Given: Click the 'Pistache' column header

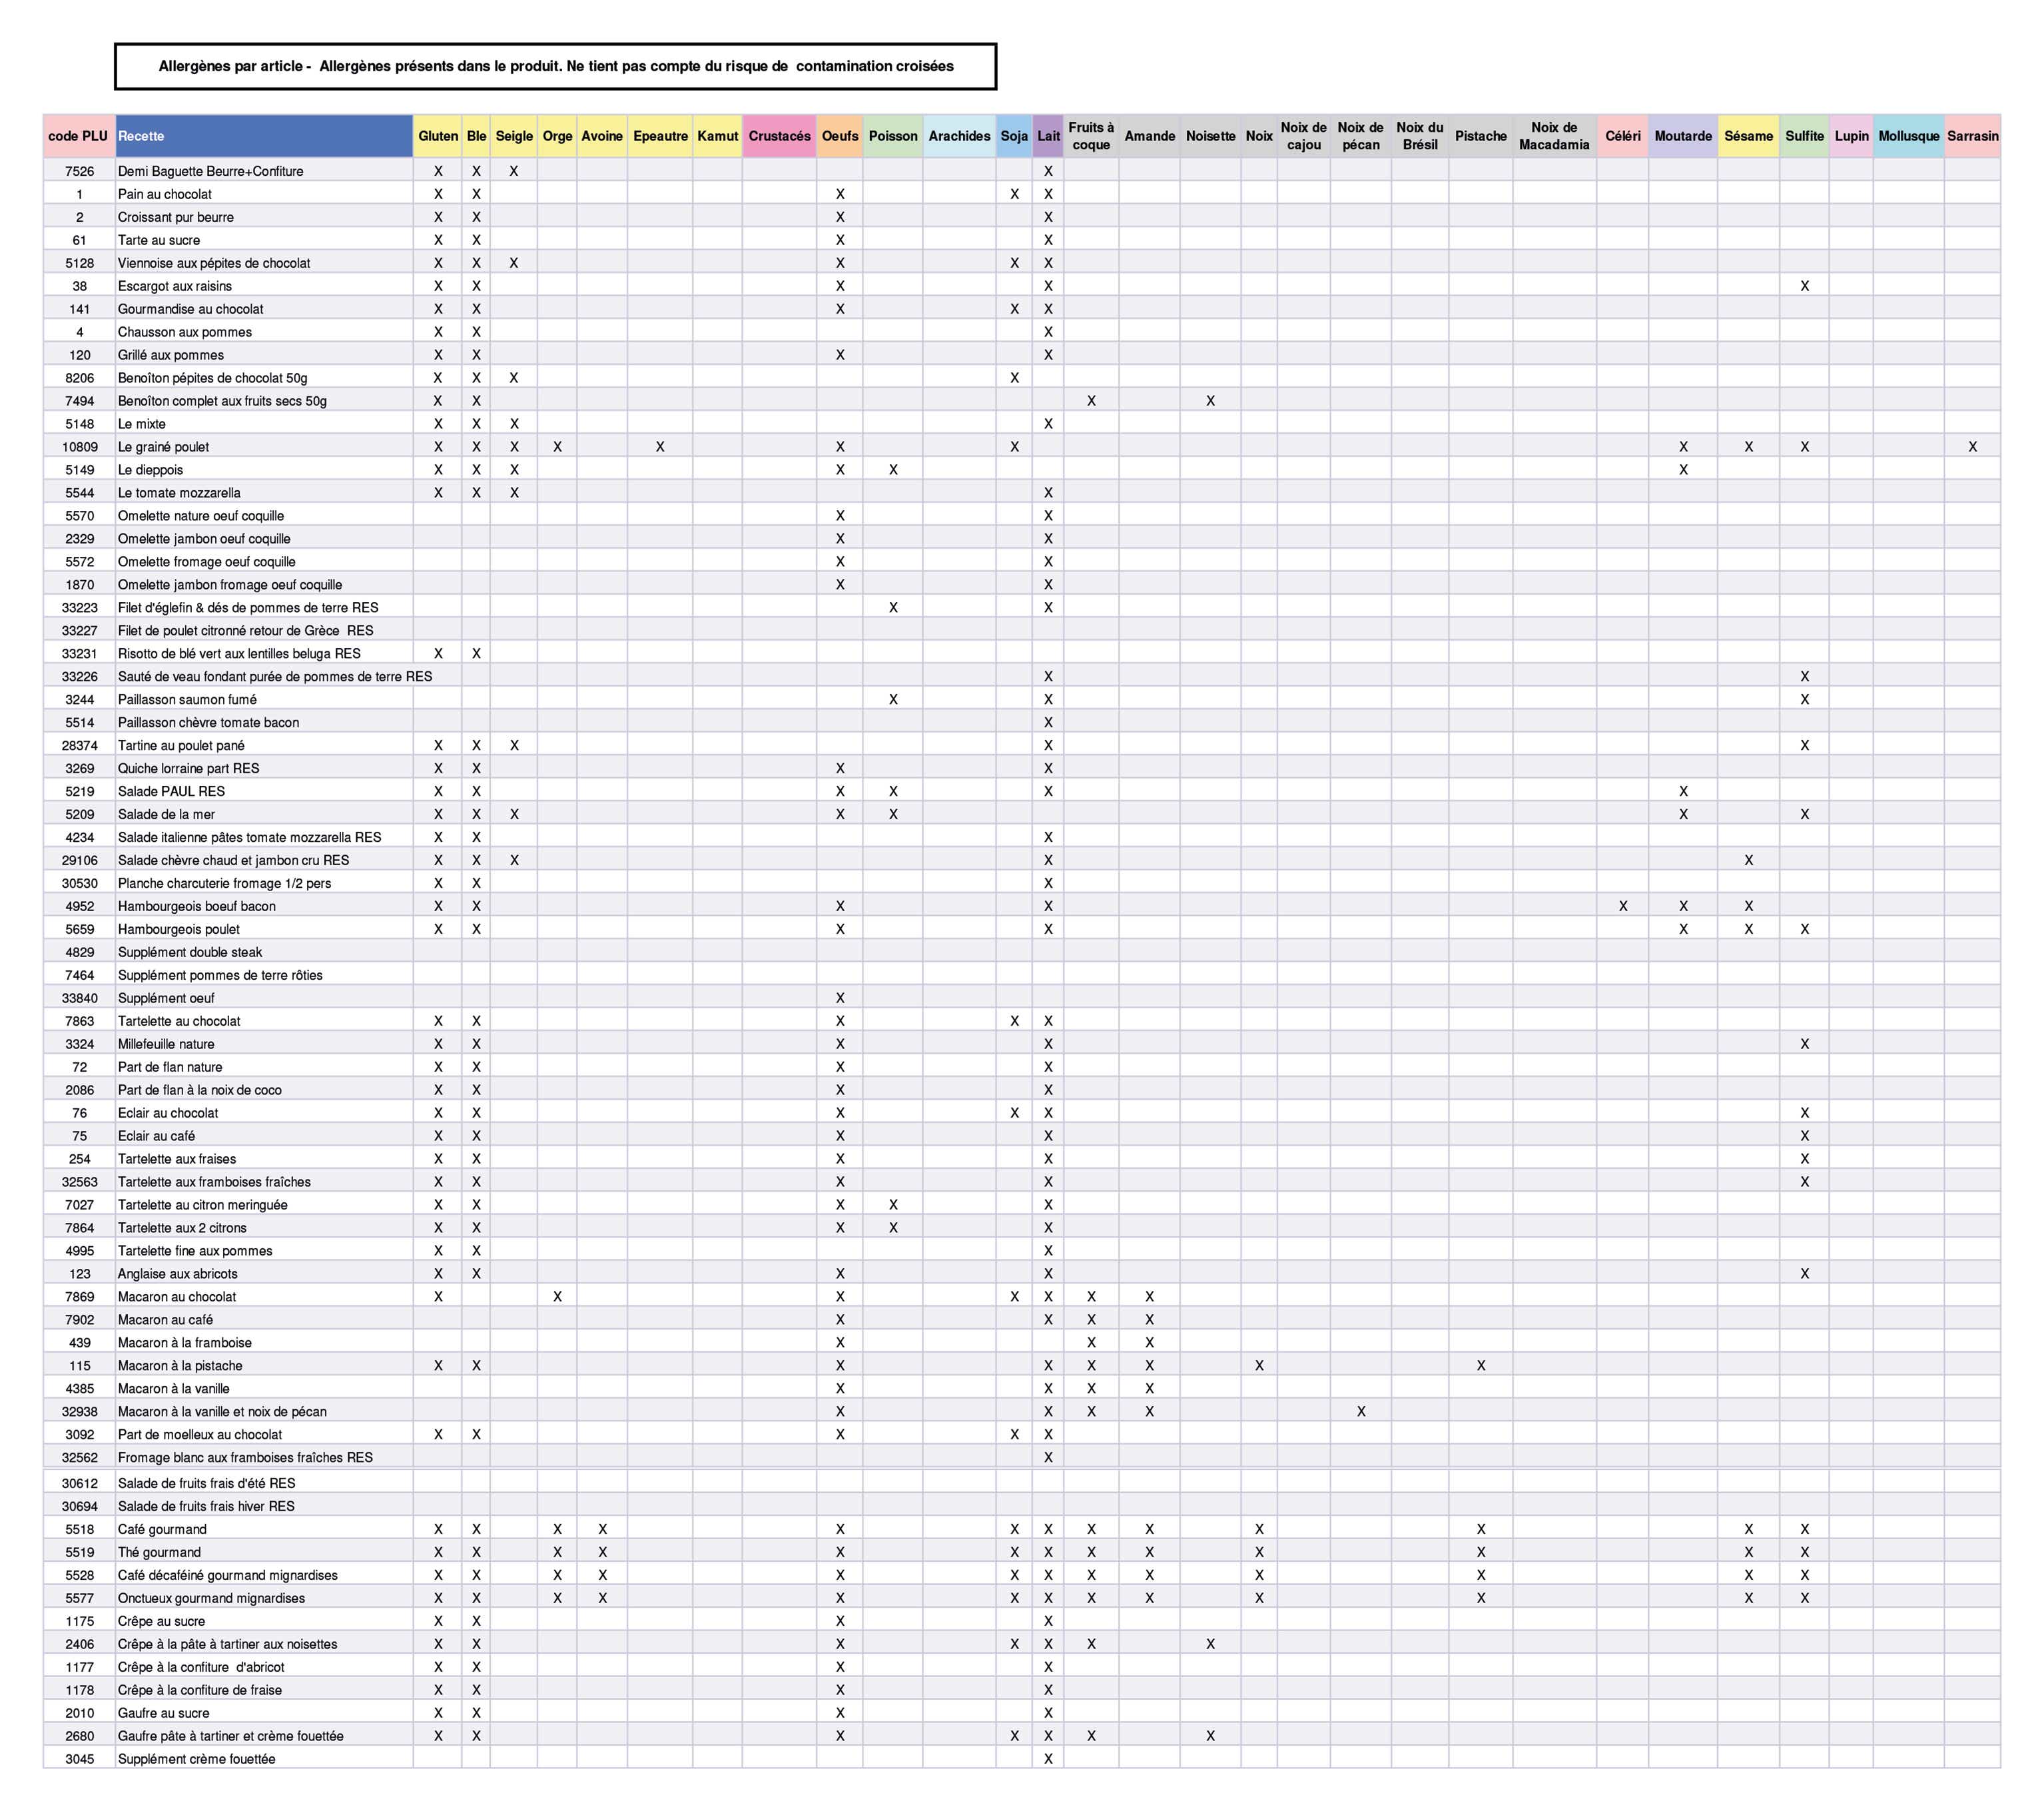Looking at the screenshot, I should [1481, 136].
